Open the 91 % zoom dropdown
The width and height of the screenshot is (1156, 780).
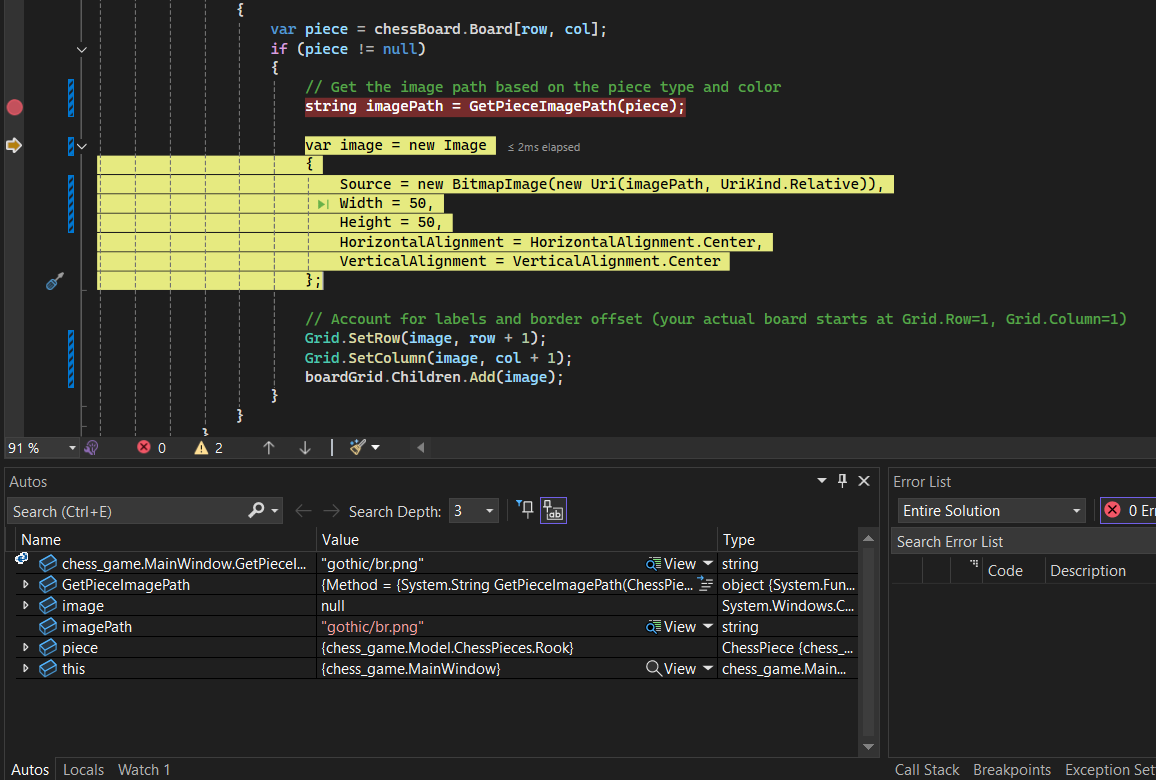[x=72, y=448]
